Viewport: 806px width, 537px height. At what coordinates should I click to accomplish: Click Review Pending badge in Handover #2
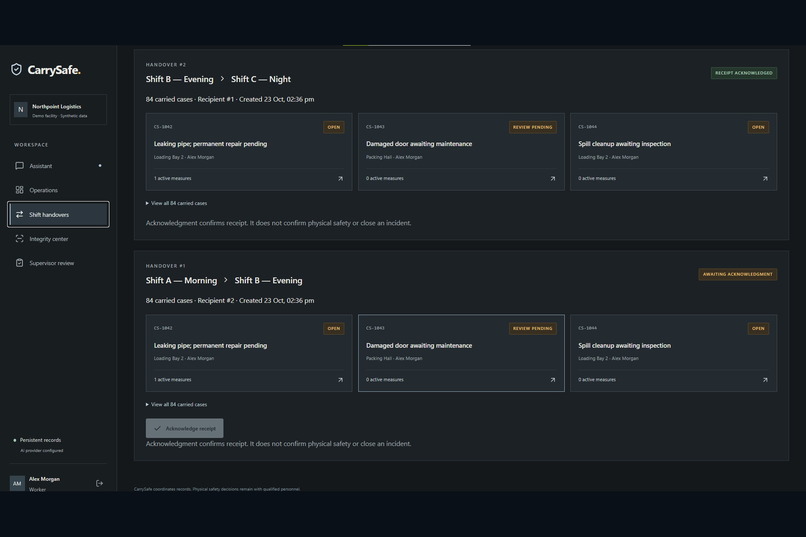(x=533, y=127)
